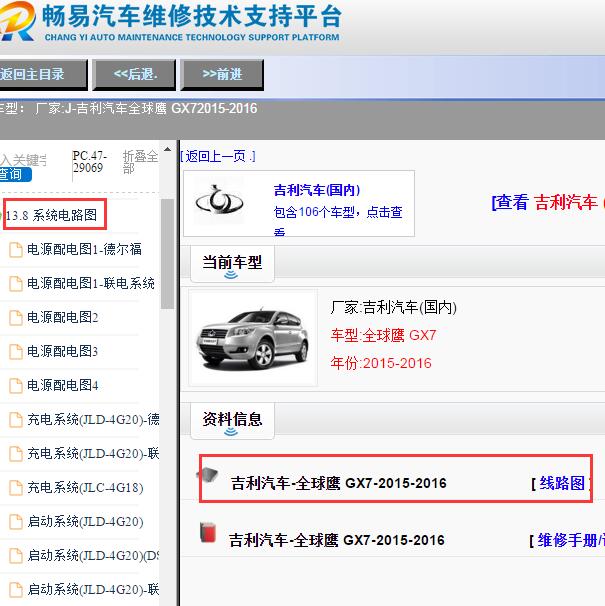Viewport: 605px width, 606px height.
Task: Go forward with >>前进 button
Action: (x=222, y=74)
